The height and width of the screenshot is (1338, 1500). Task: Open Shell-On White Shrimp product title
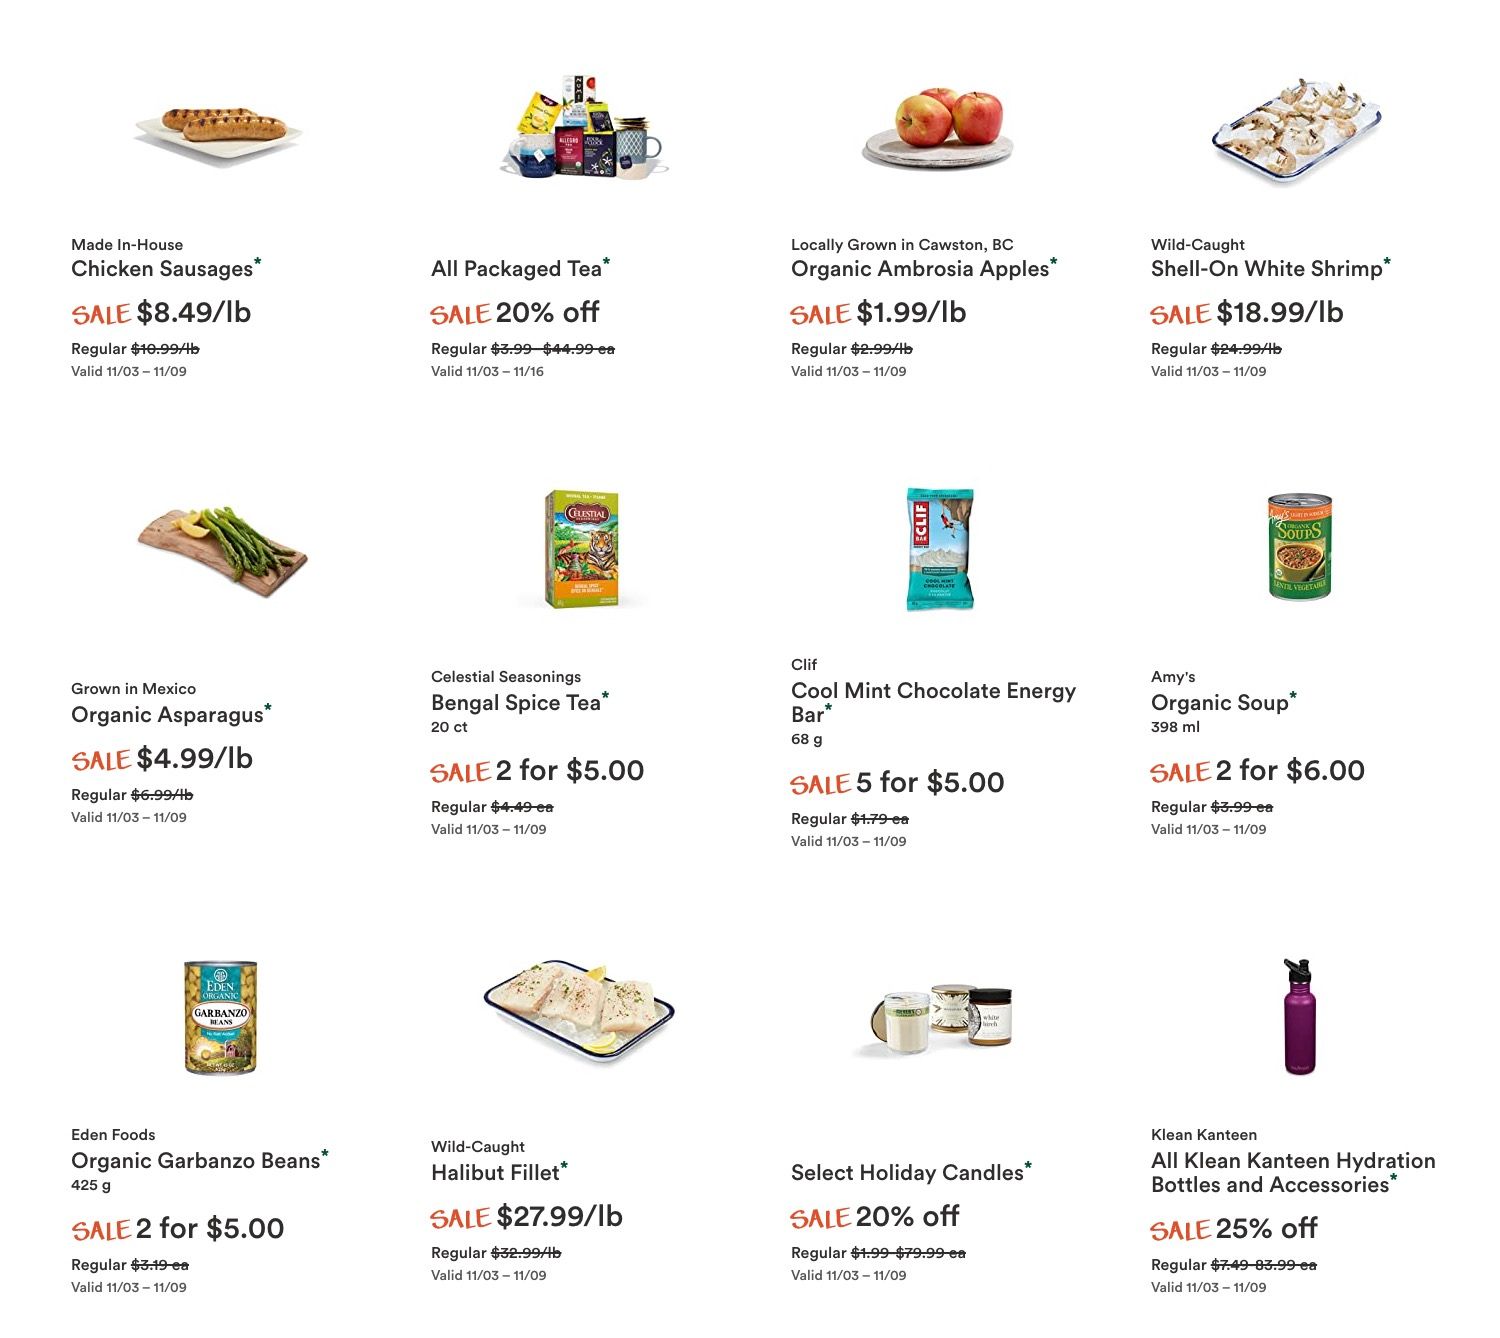click(x=1266, y=269)
